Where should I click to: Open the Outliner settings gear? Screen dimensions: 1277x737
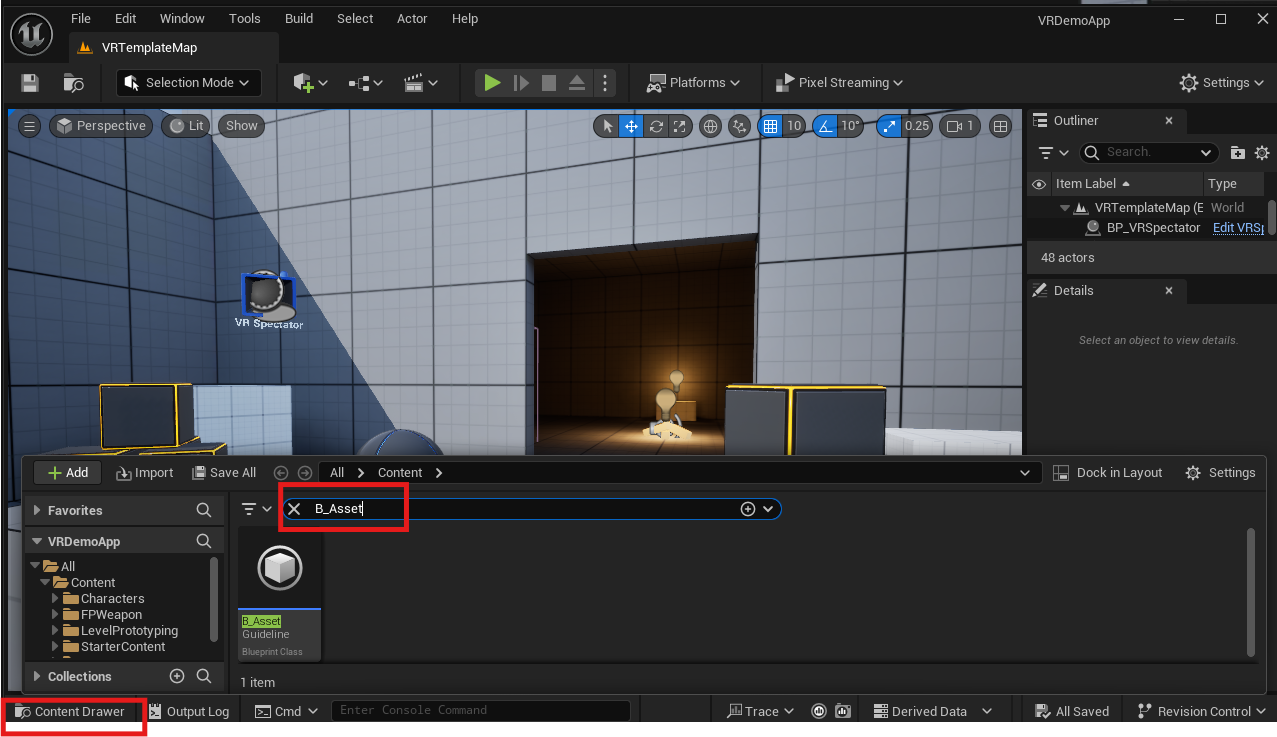tap(1262, 153)
